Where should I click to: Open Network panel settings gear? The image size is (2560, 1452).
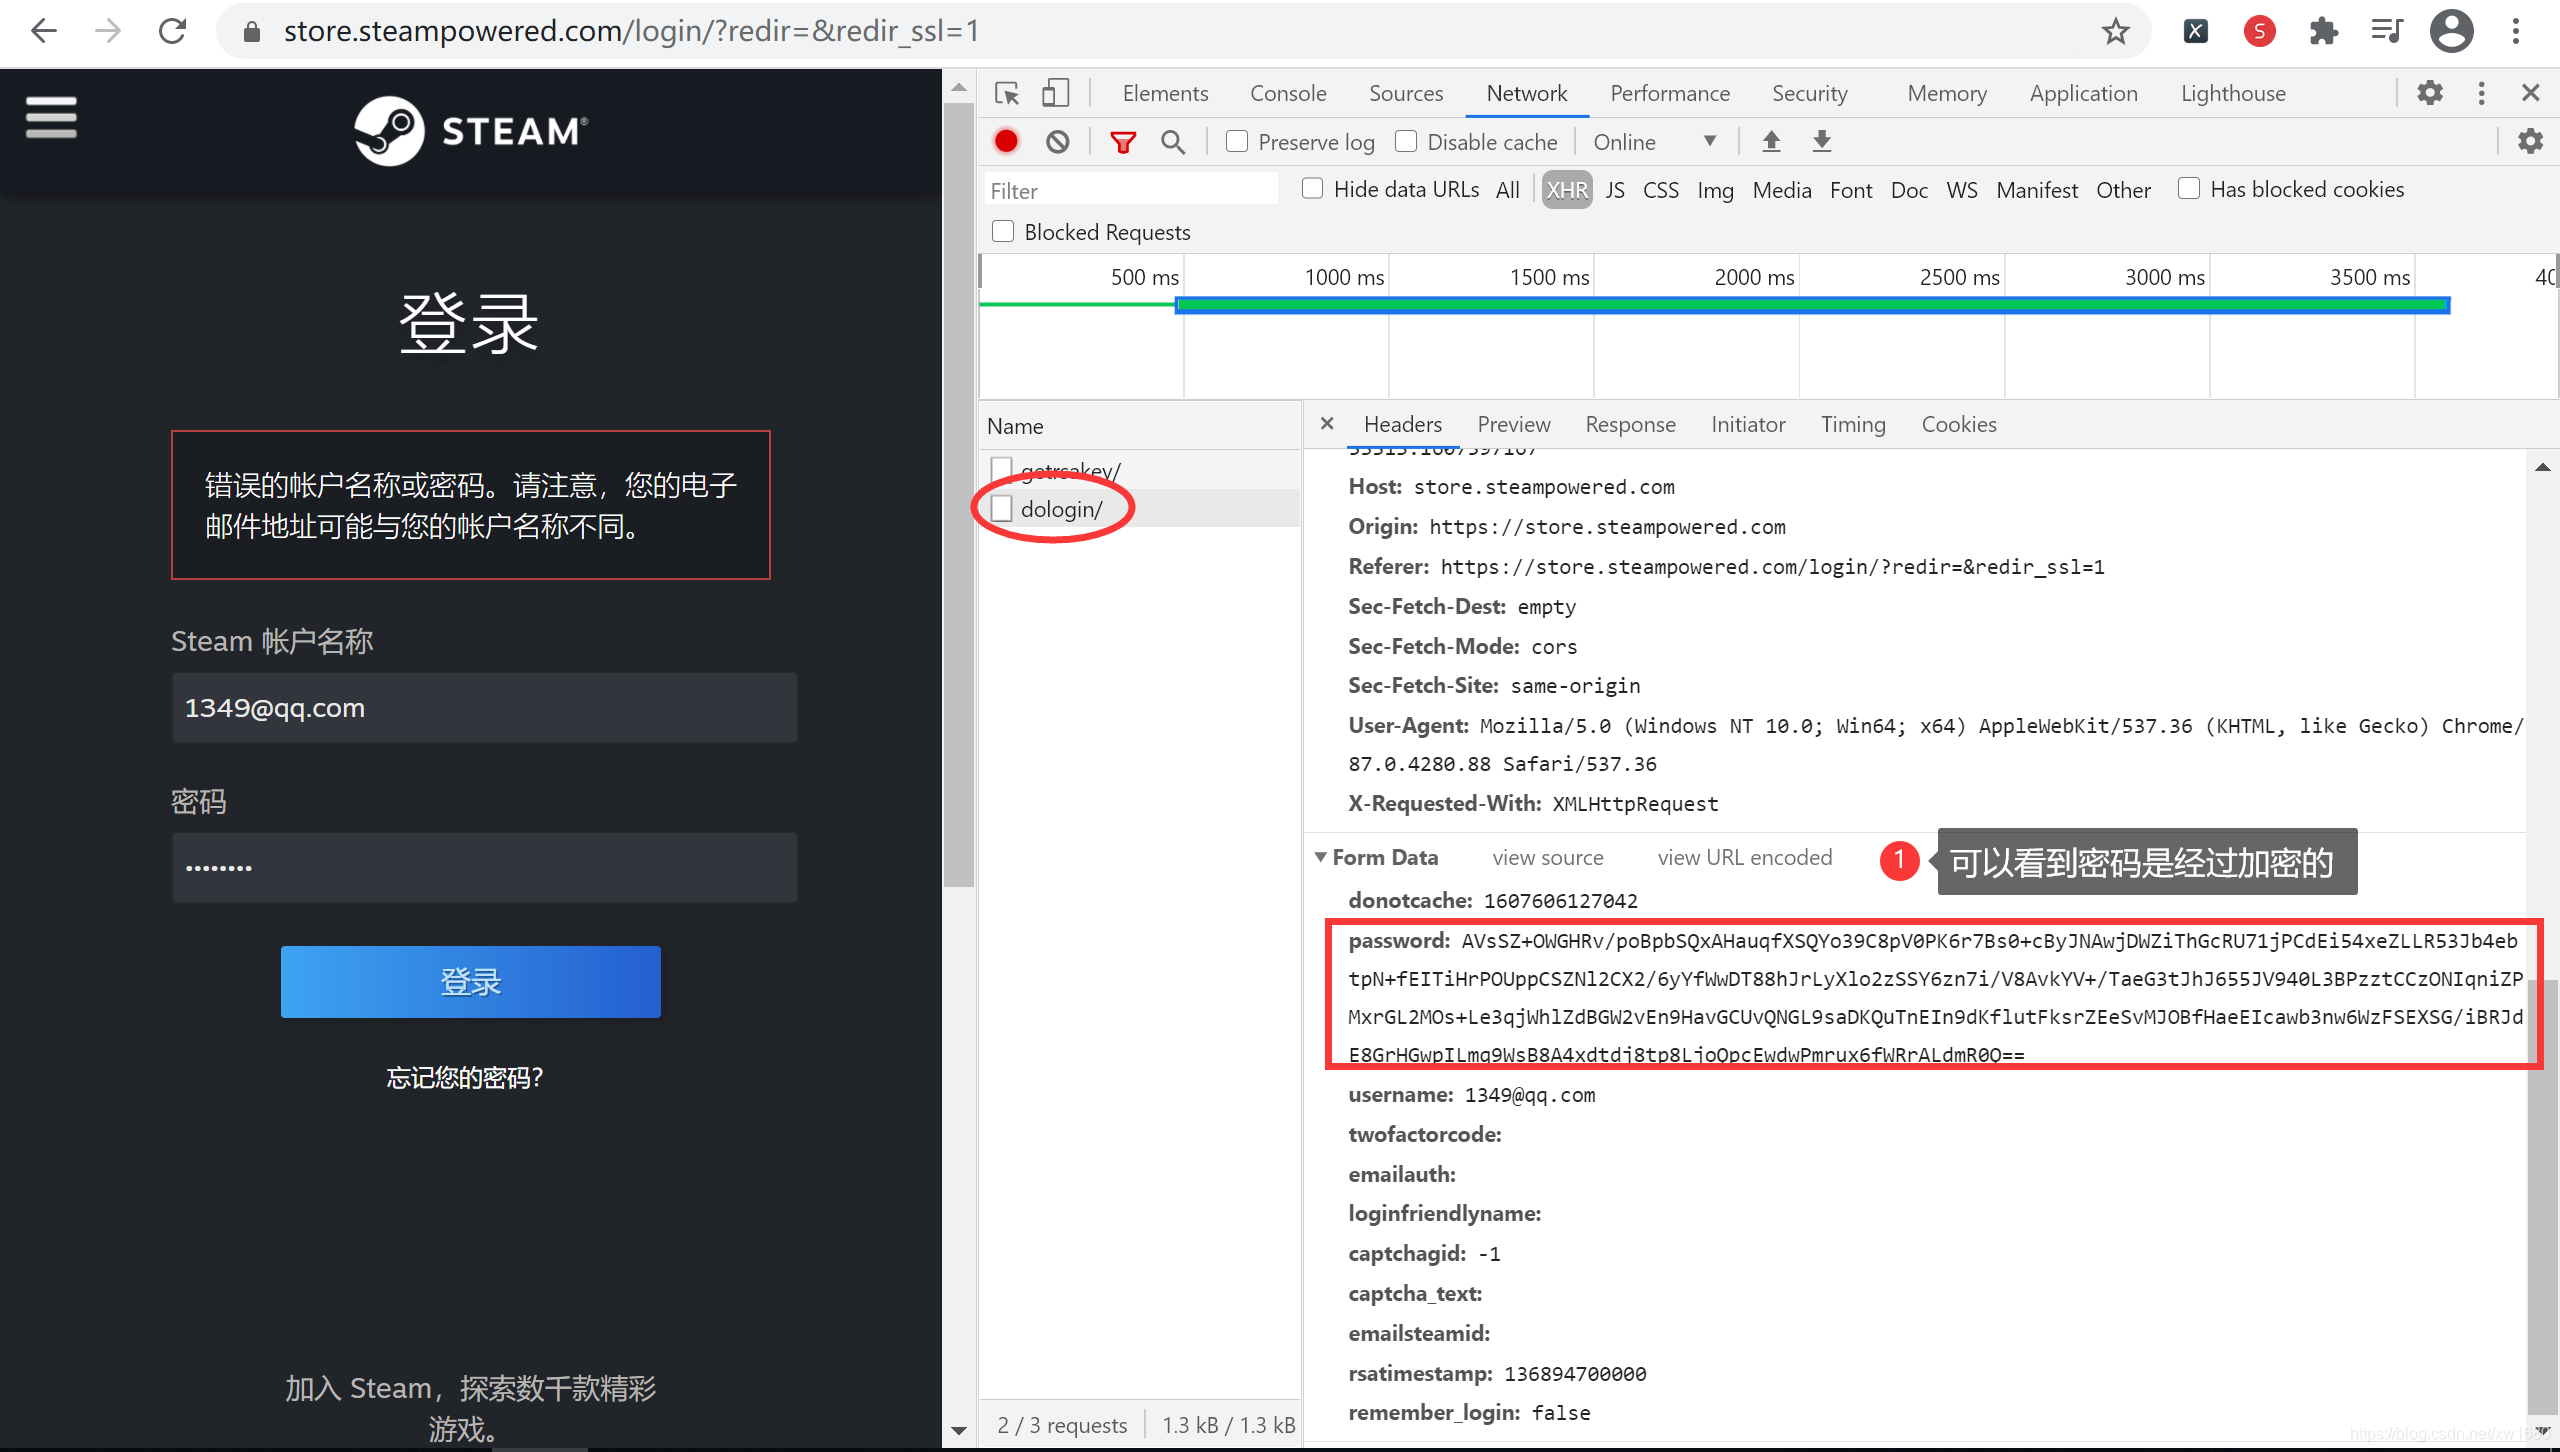click(2530, 142)
